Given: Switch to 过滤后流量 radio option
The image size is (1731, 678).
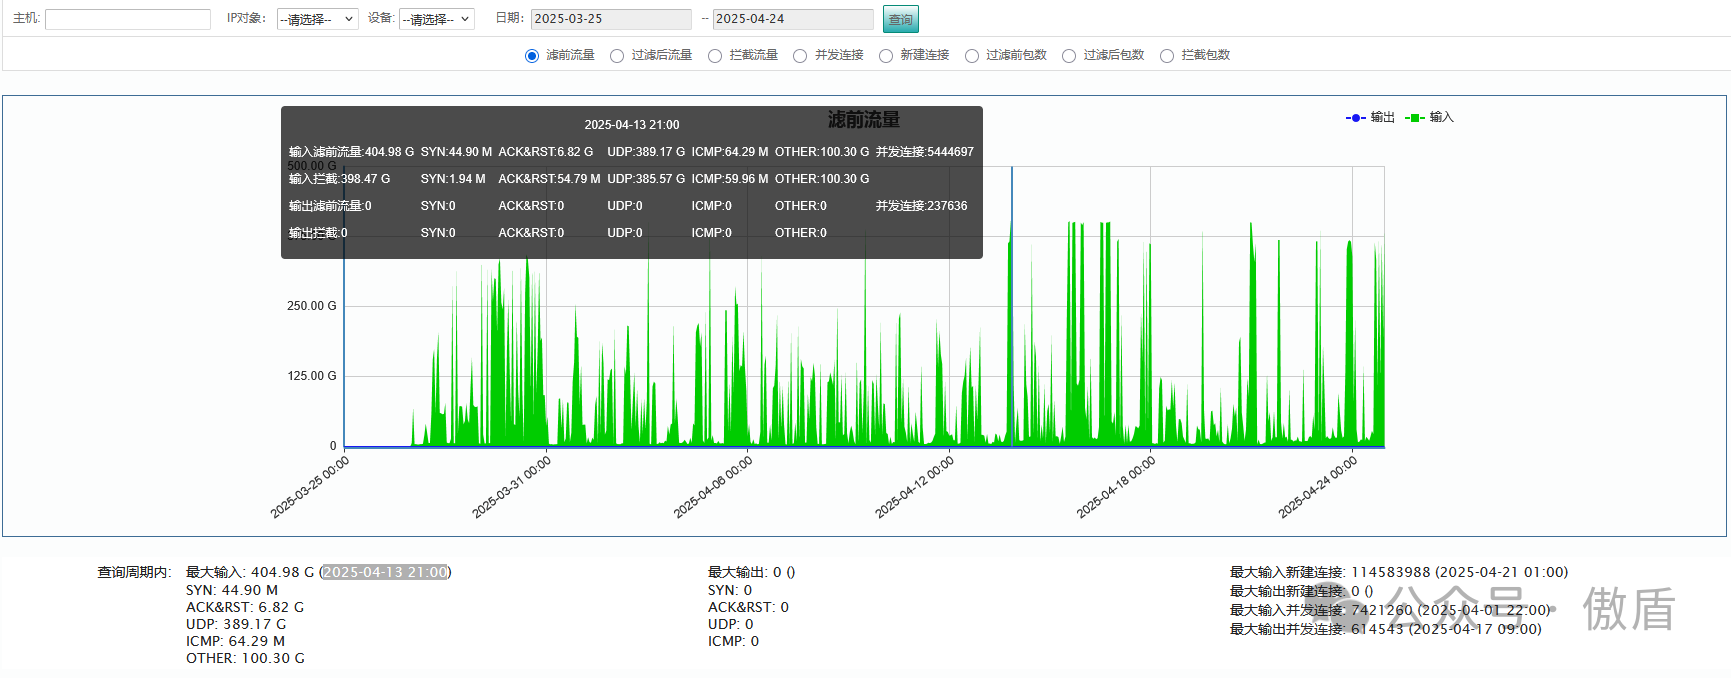Looking at the screenshot, I should pos(617,56).
